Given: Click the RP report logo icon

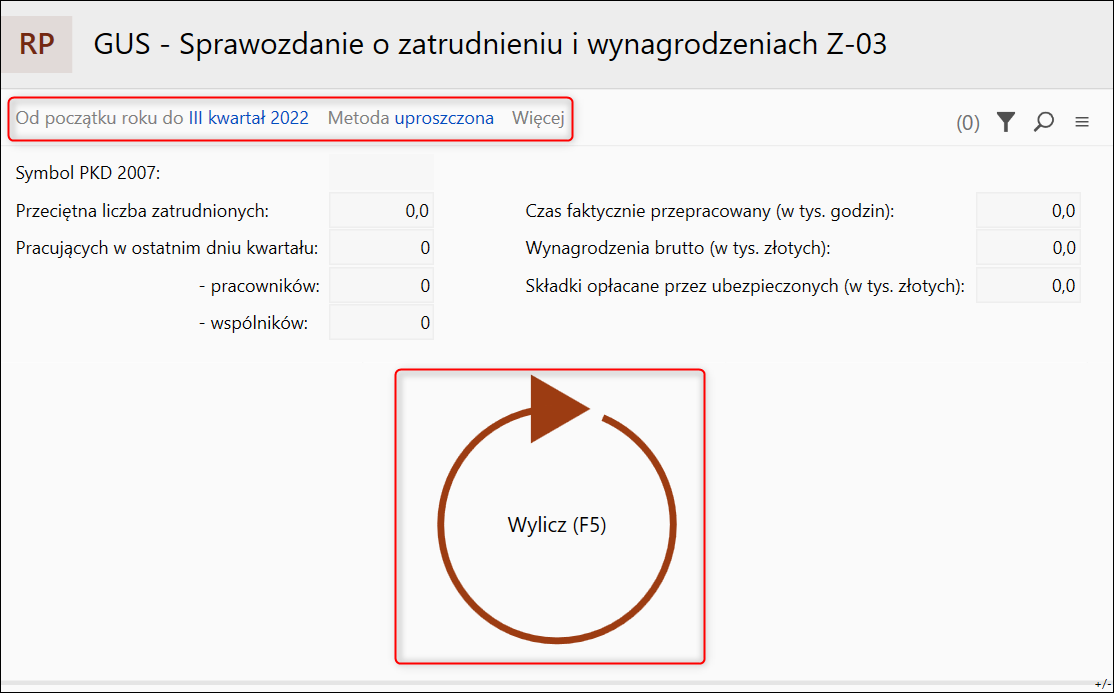Looking at the screenshot, I should (37, 44).
